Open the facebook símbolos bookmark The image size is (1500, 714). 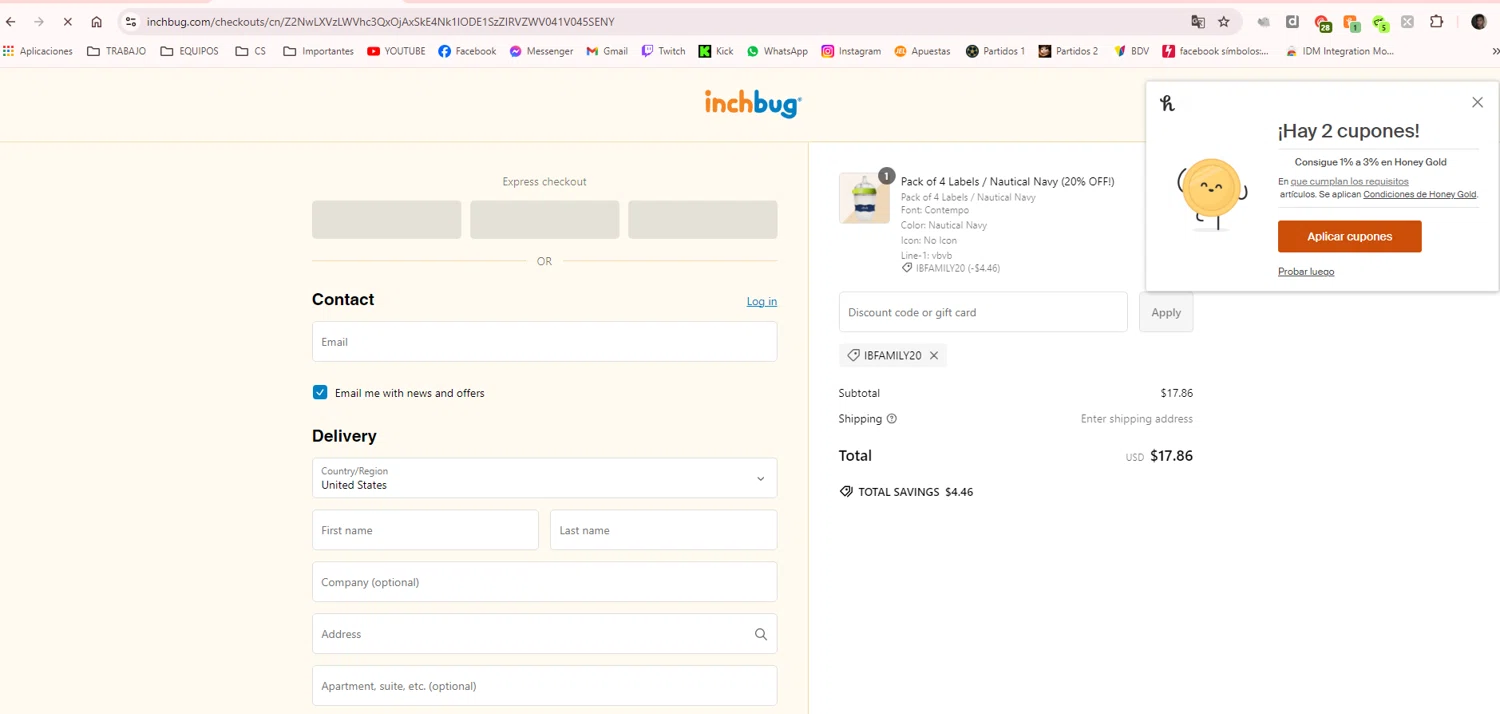coord(1215,51)
